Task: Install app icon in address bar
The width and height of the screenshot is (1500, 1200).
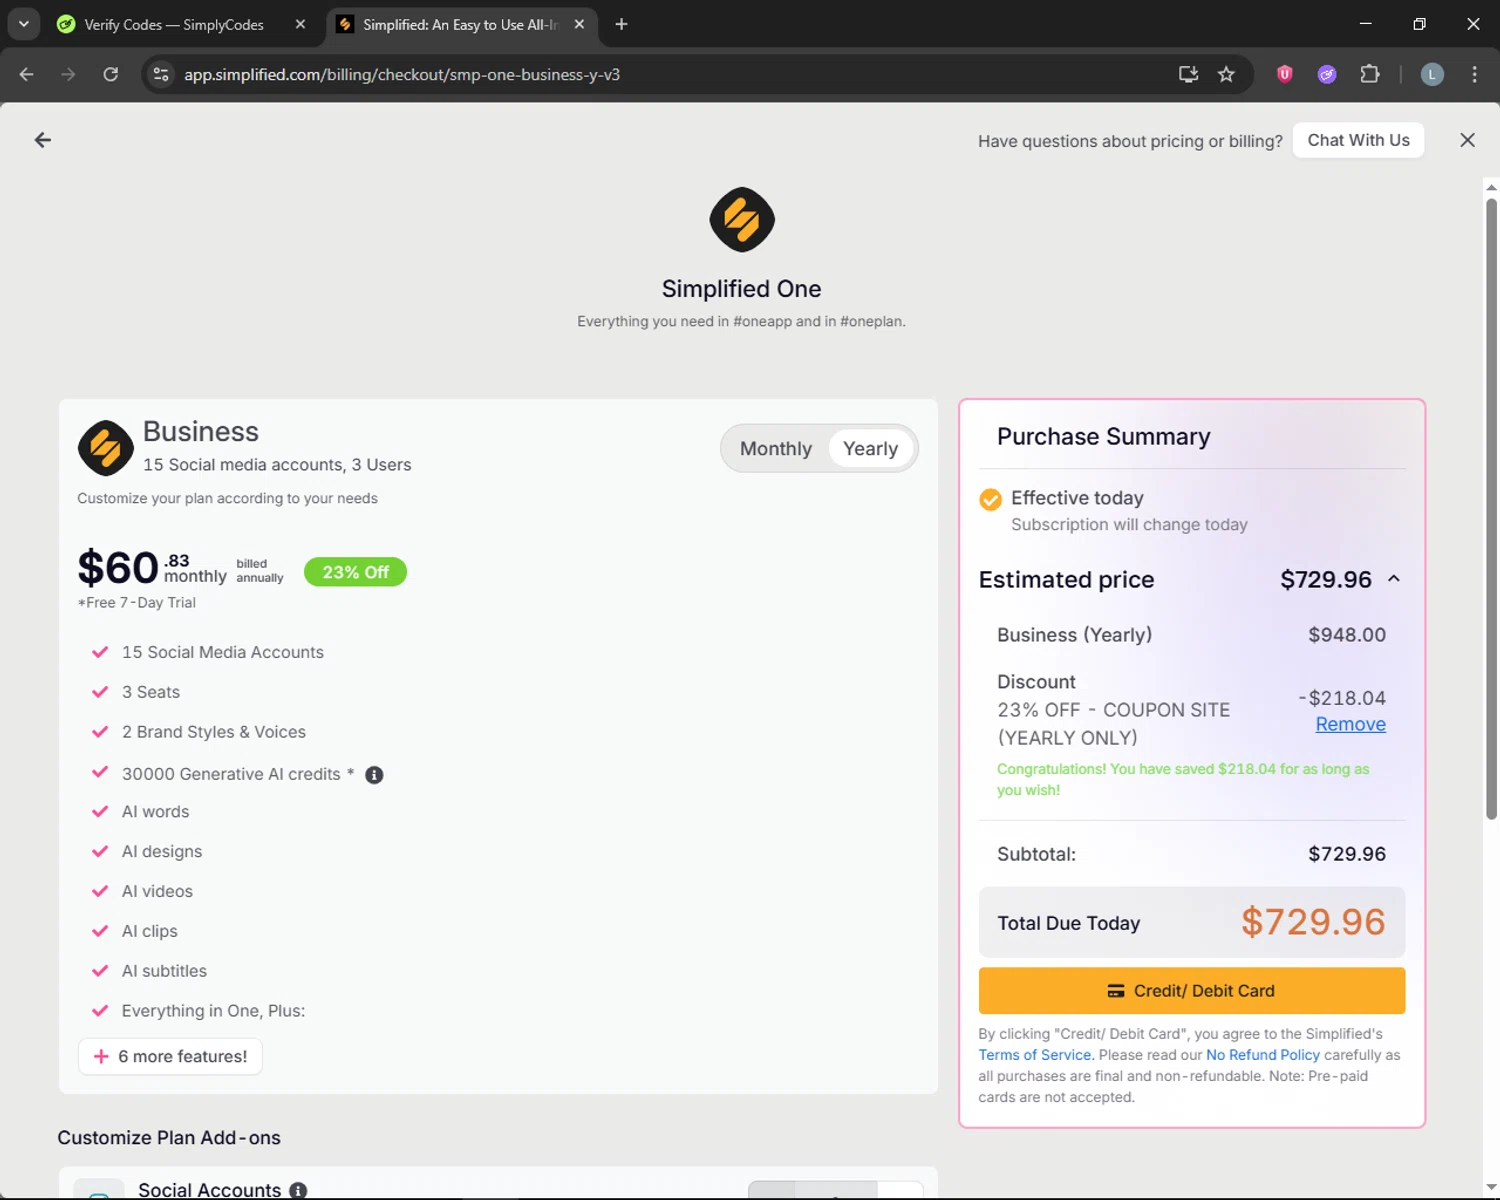Action: (x=1188, y=74)
